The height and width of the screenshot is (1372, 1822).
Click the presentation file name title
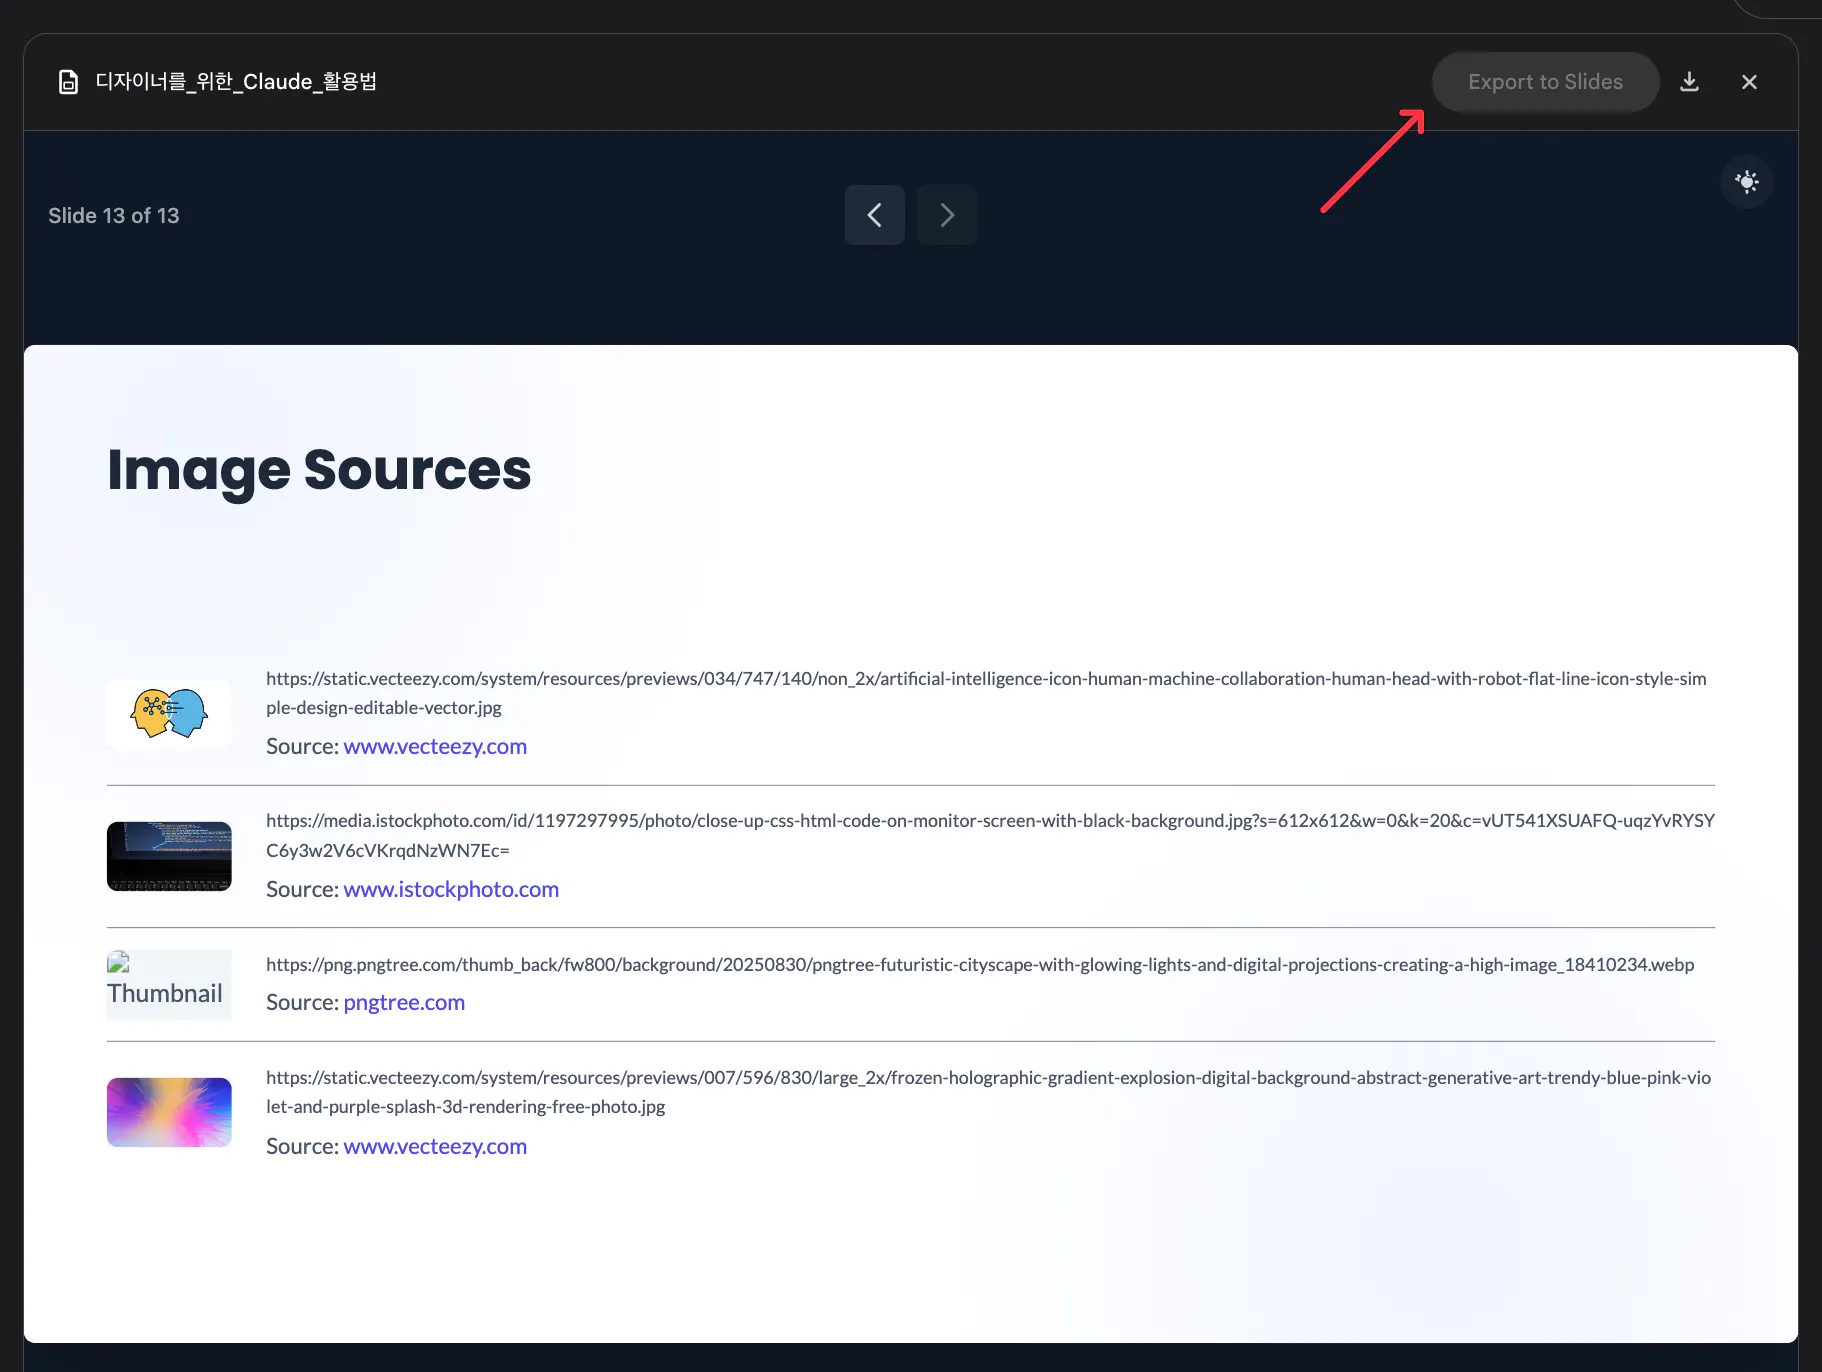click(236, 82)
